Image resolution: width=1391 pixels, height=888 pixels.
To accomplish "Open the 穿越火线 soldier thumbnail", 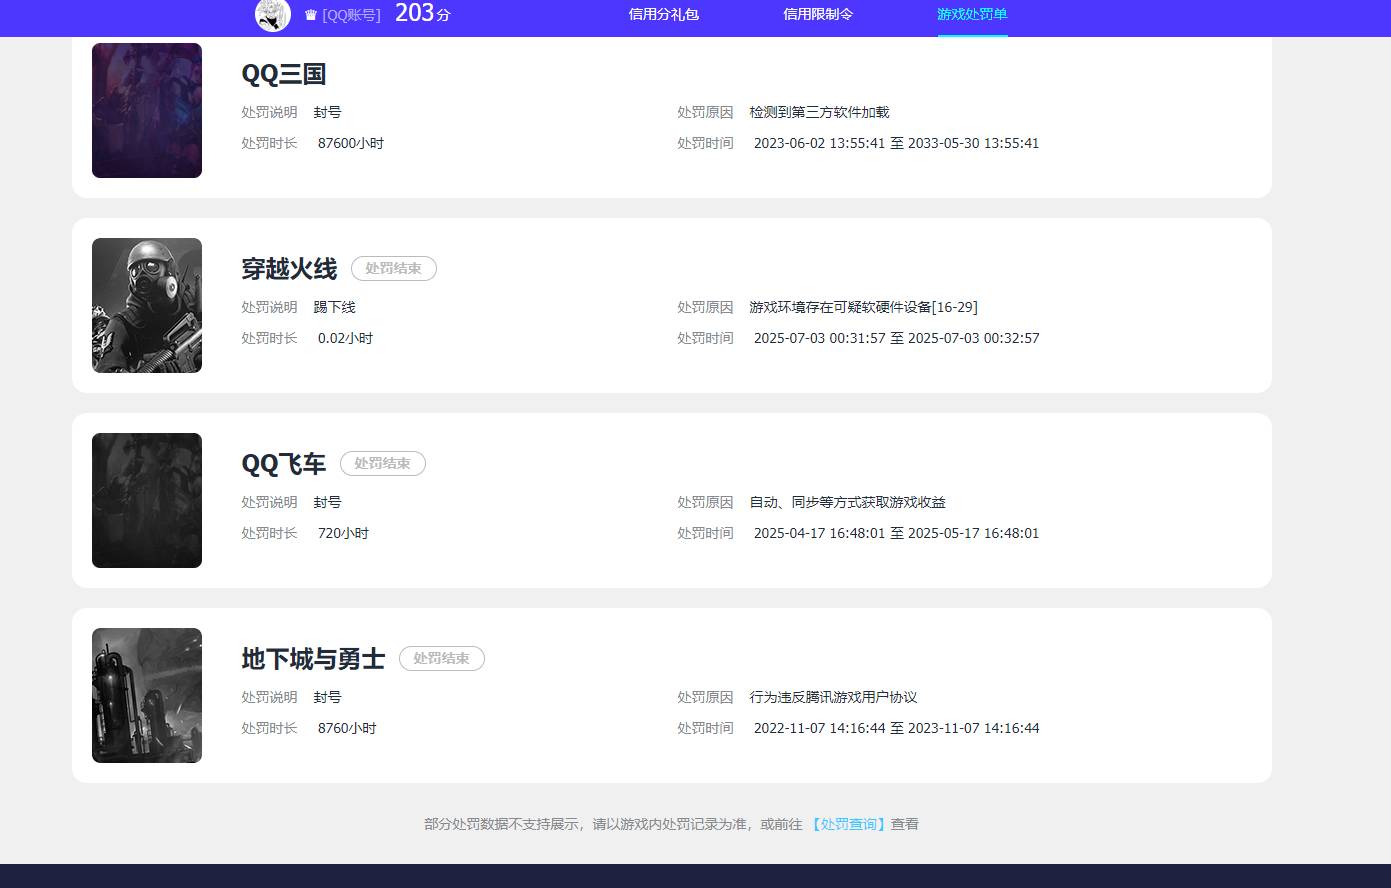I will [x=147, y=305].
